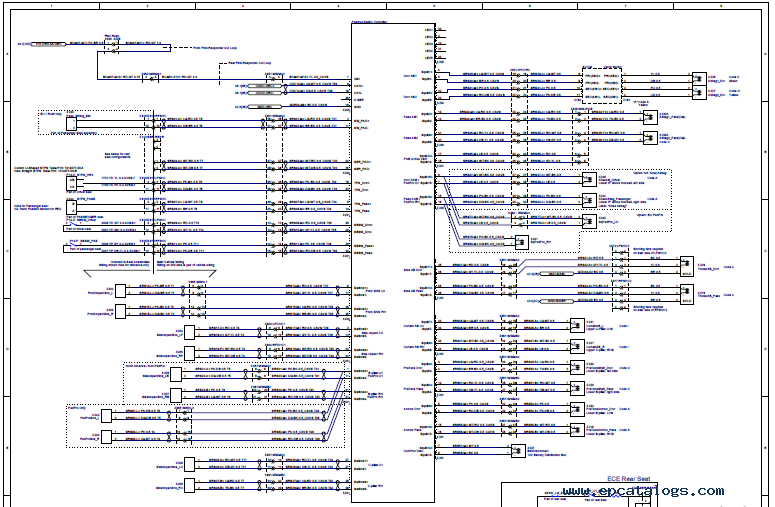This screenshot has height=507, width=775.
Task: Select the 'Rear First Responder Cut Loop' label
Action: click(250, 63)
